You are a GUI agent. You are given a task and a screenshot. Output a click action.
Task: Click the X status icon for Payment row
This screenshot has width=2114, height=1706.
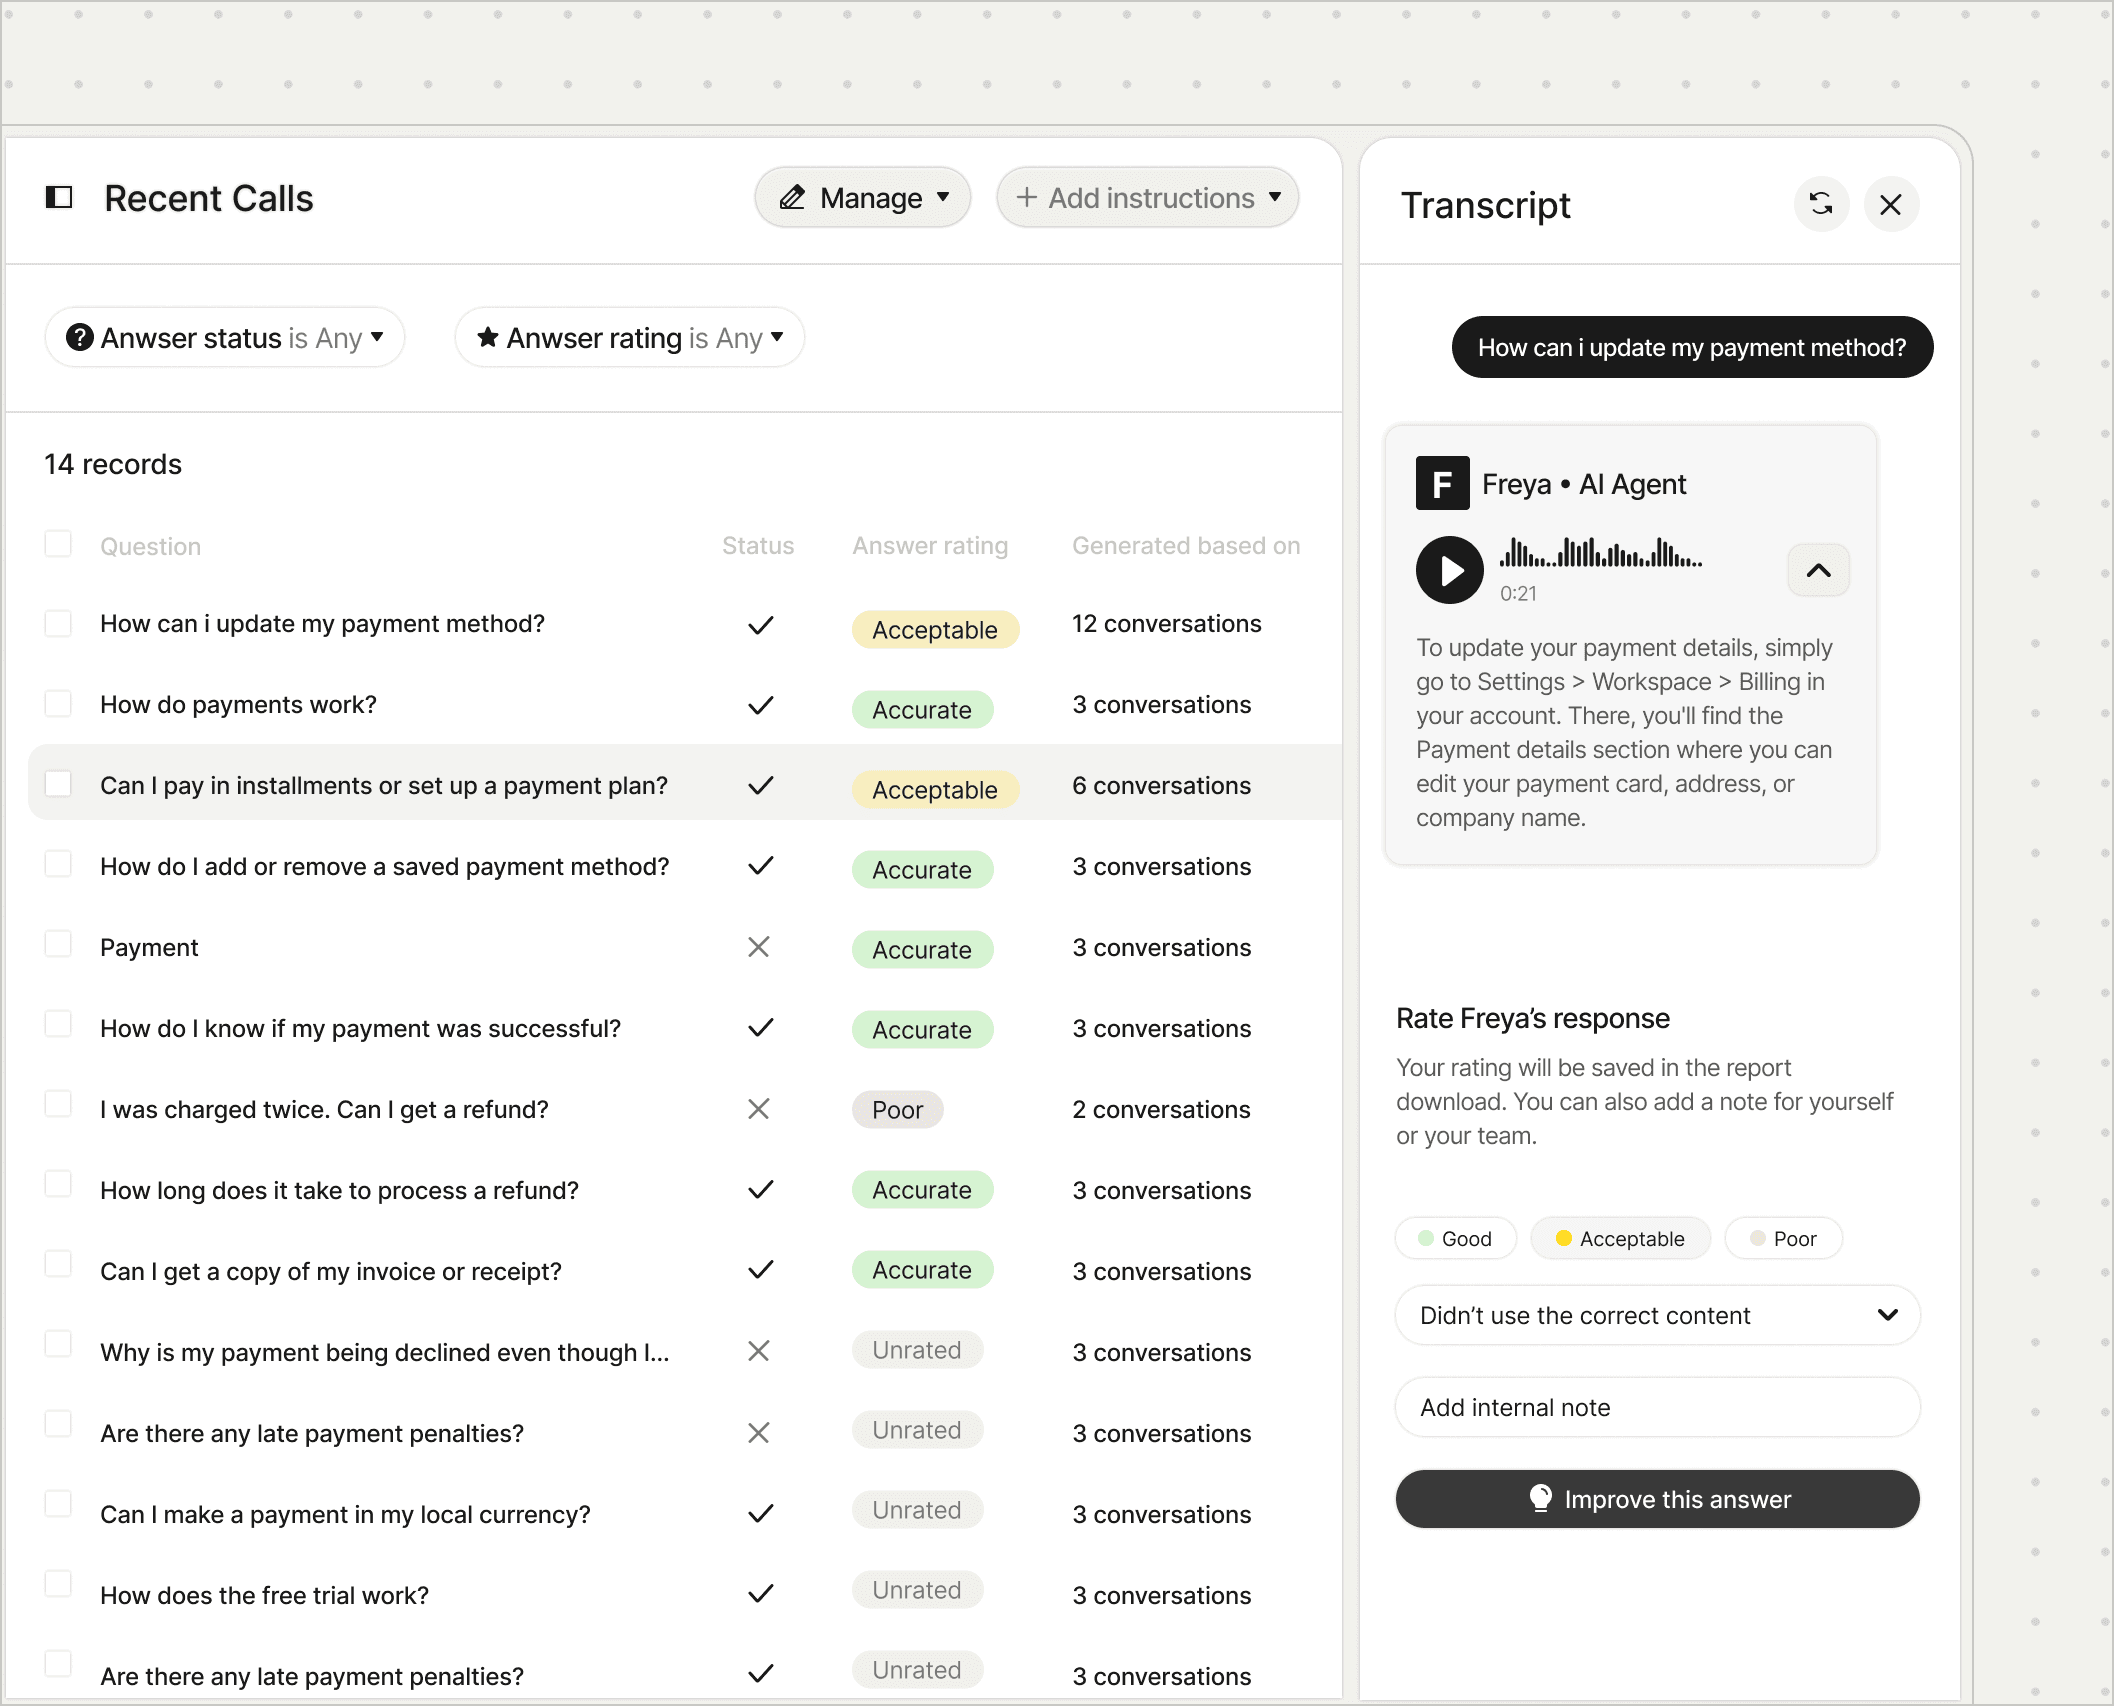(759, 947)
